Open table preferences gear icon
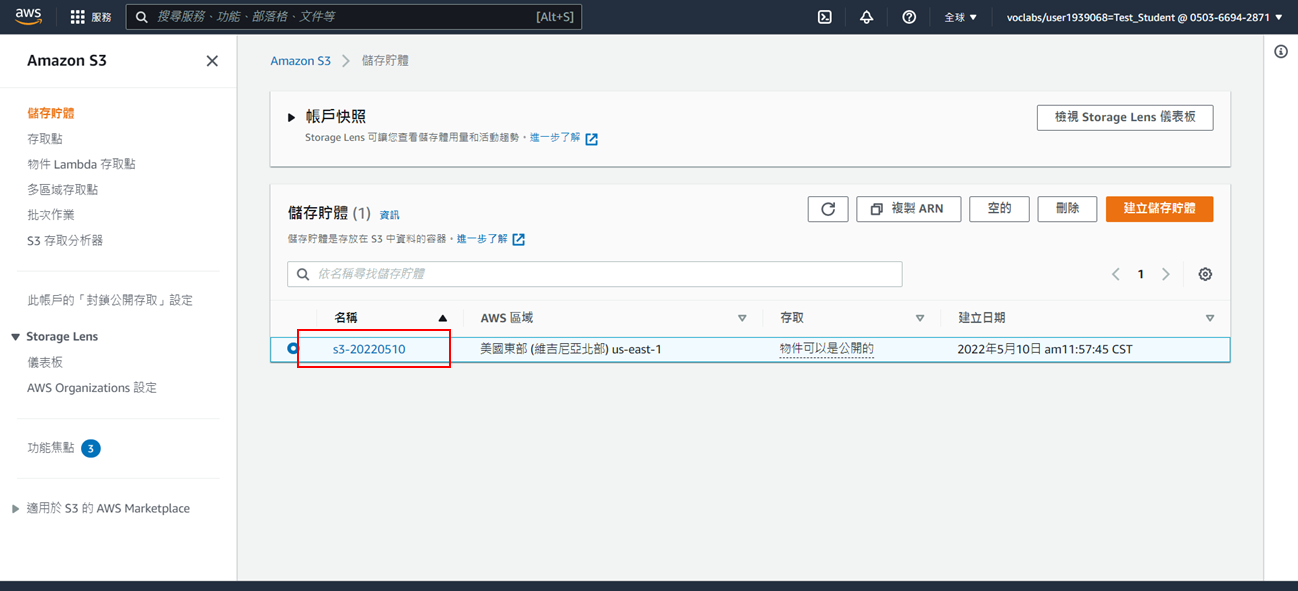 (1205, 274)
